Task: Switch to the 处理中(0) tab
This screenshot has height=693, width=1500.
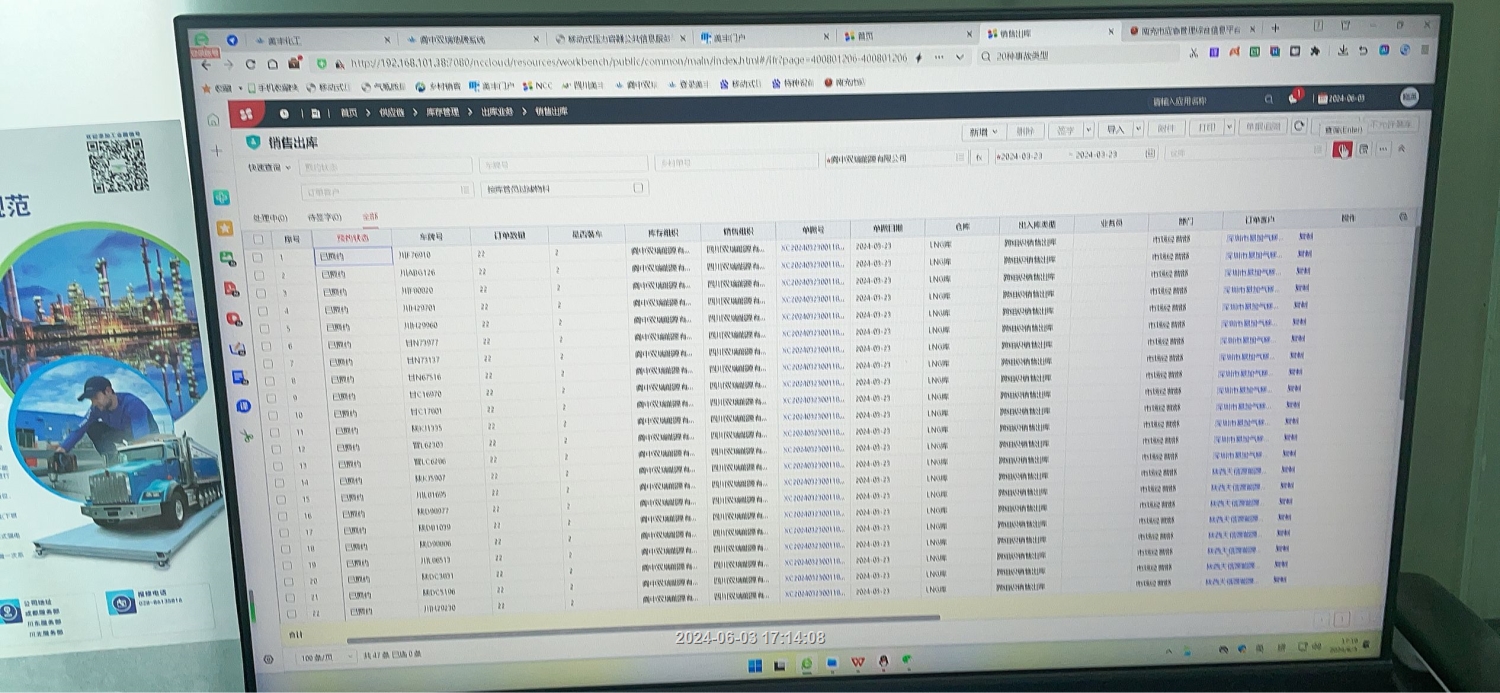Action: tap(269, 217)
